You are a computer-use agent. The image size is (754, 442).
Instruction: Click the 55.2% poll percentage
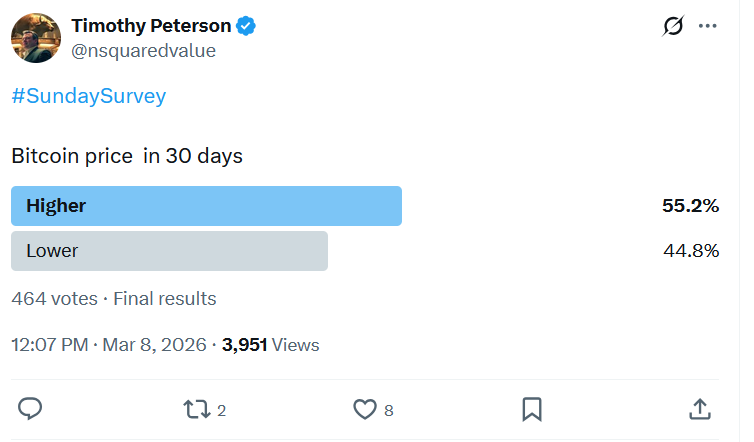click(690, 206)
